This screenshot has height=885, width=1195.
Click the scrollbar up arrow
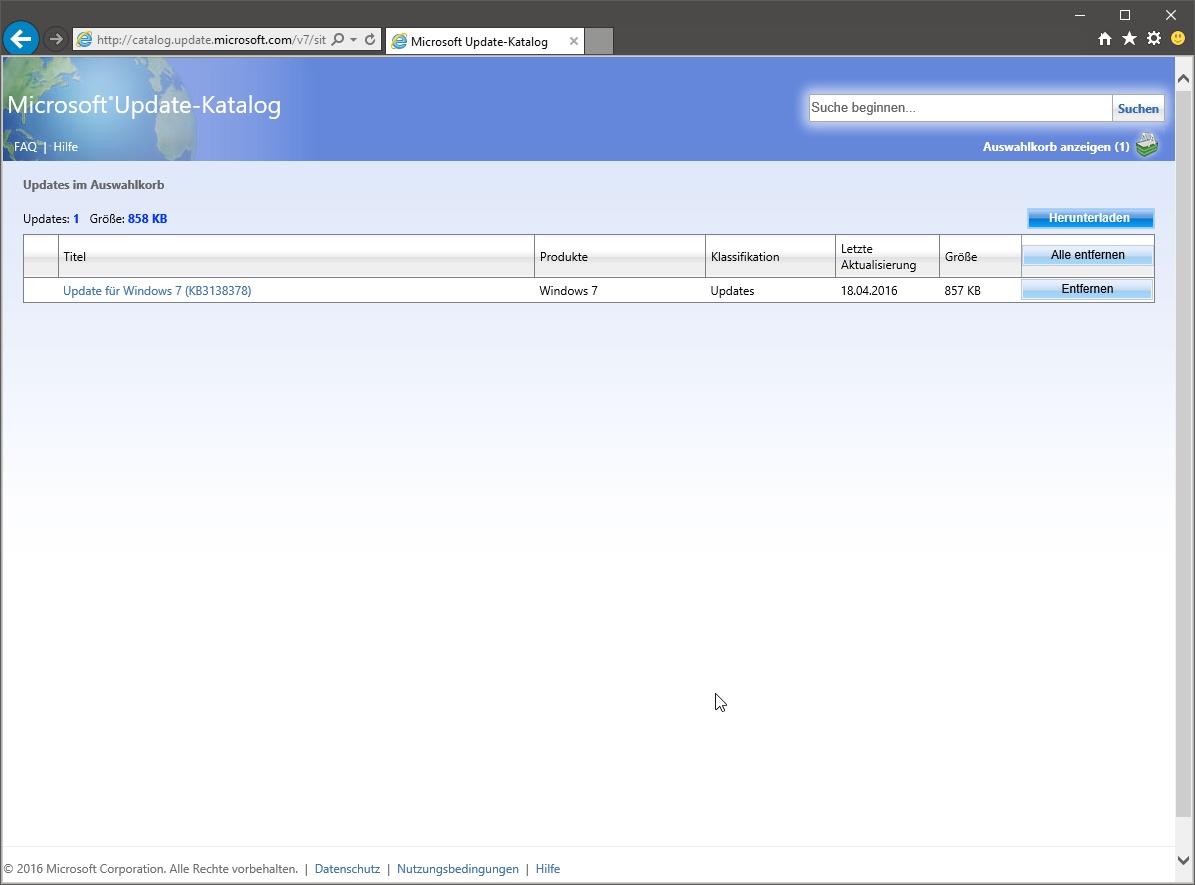(1184, 79)
